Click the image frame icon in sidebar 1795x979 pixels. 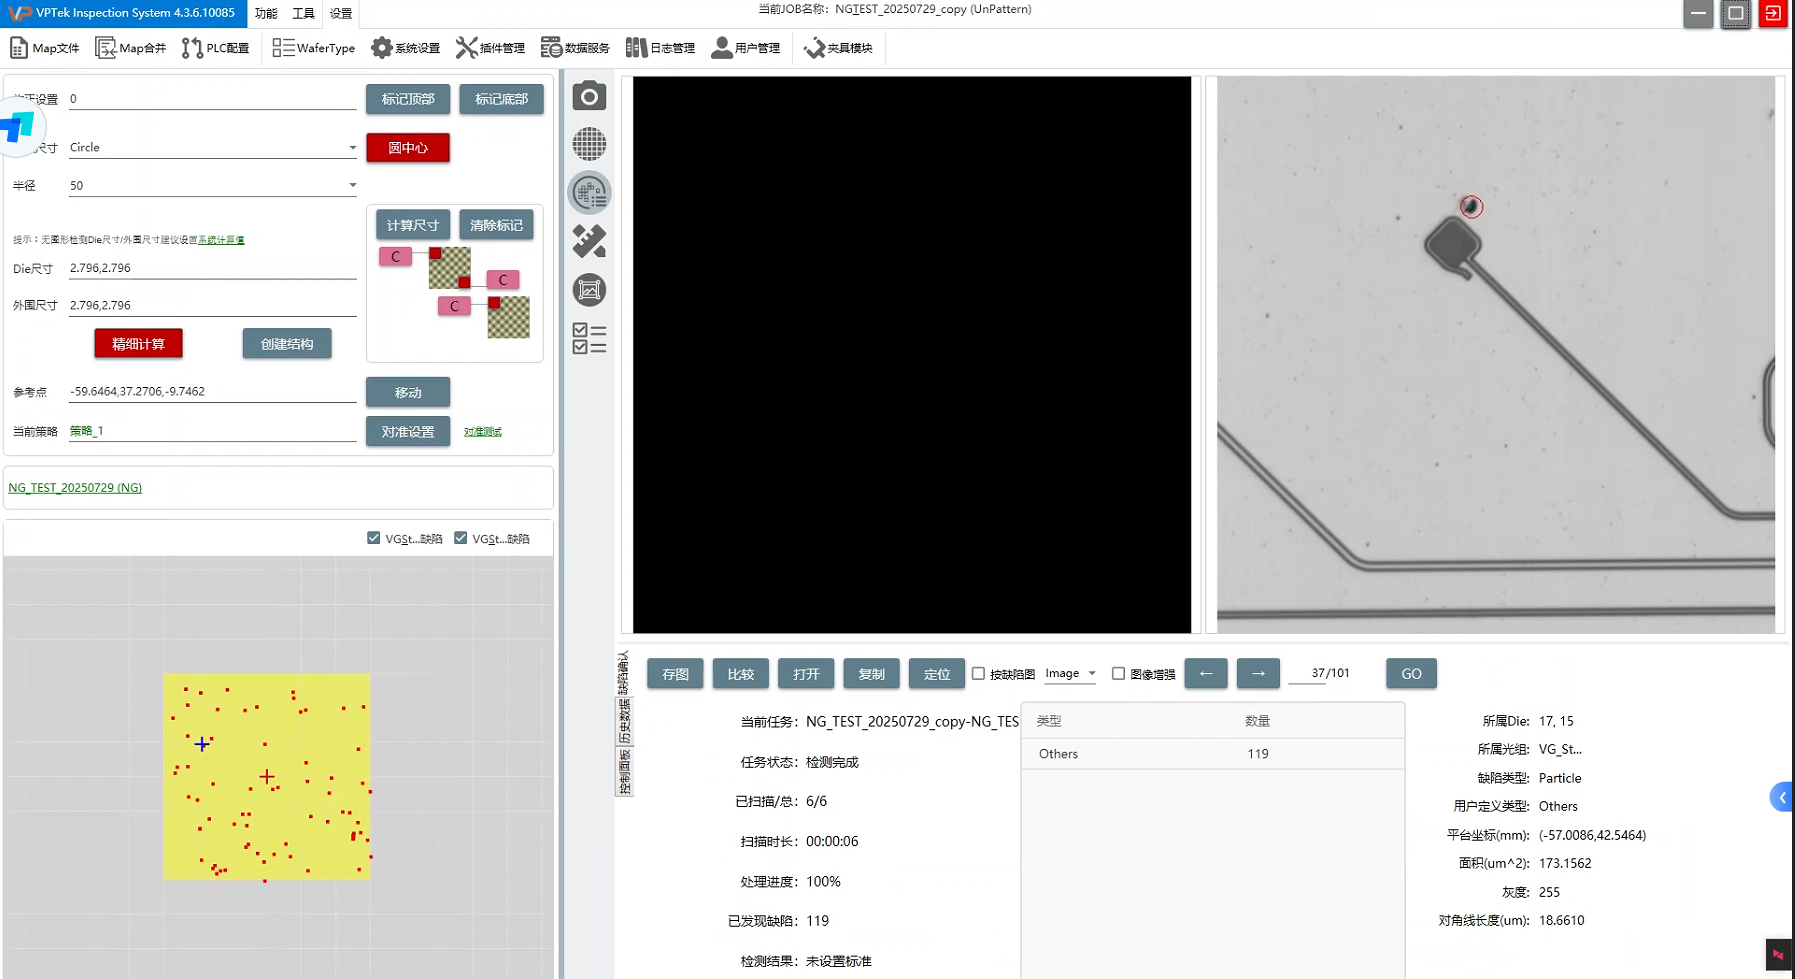pyautogui.click(x=589, y=290)
